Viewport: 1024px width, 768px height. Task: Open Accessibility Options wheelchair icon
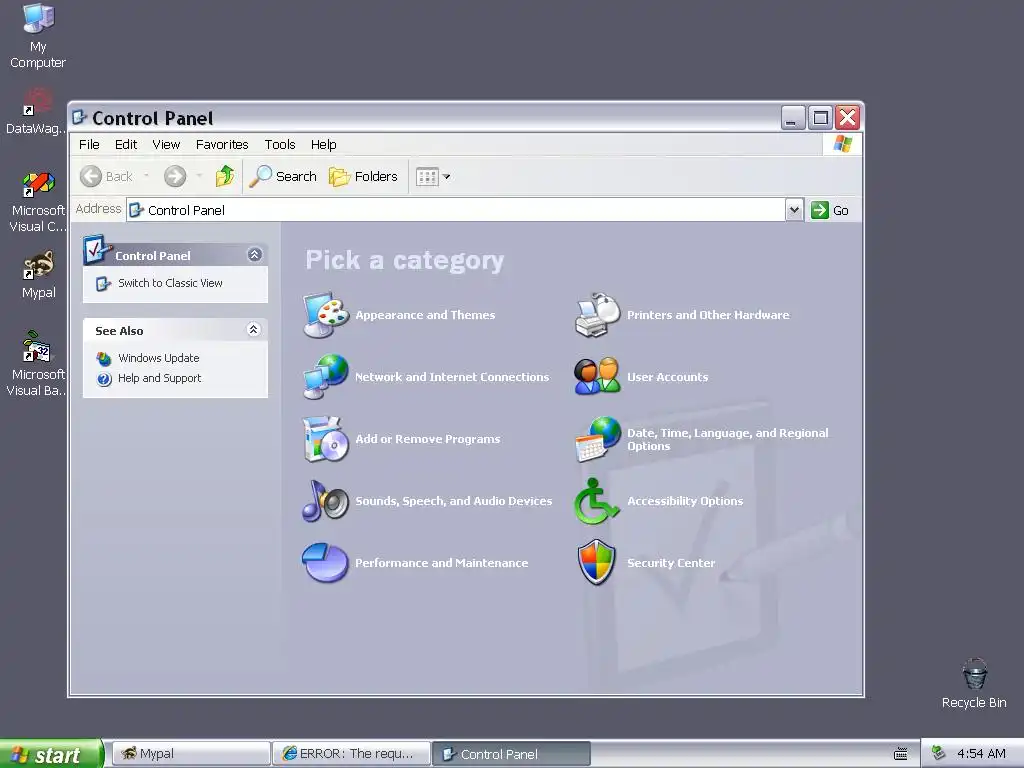click(x=596, y=501)
